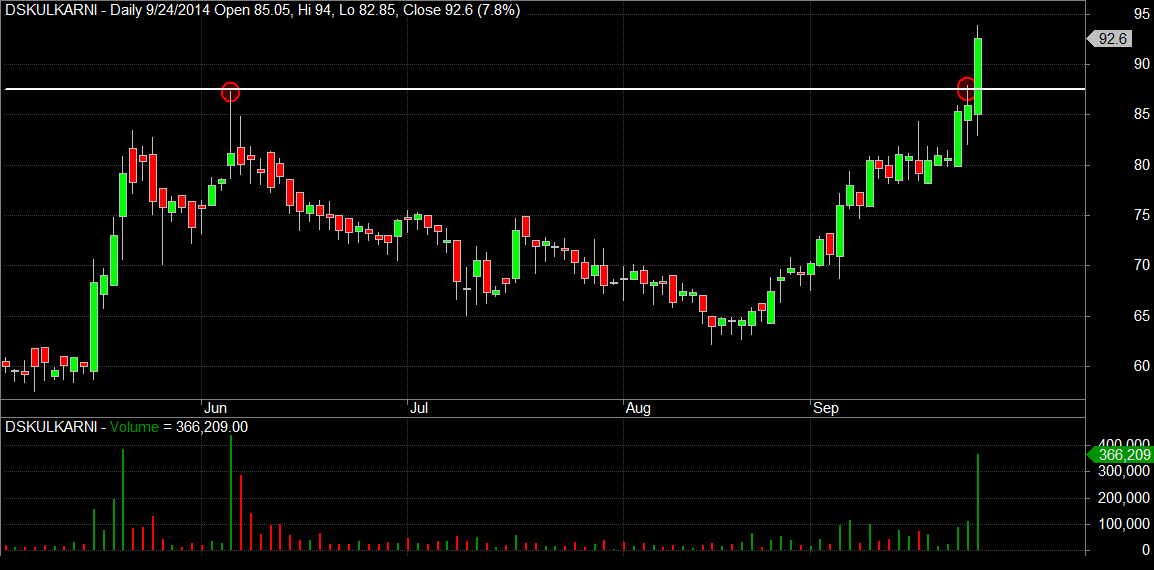Click the 85 price axis label

click(x=1141, y=114)
